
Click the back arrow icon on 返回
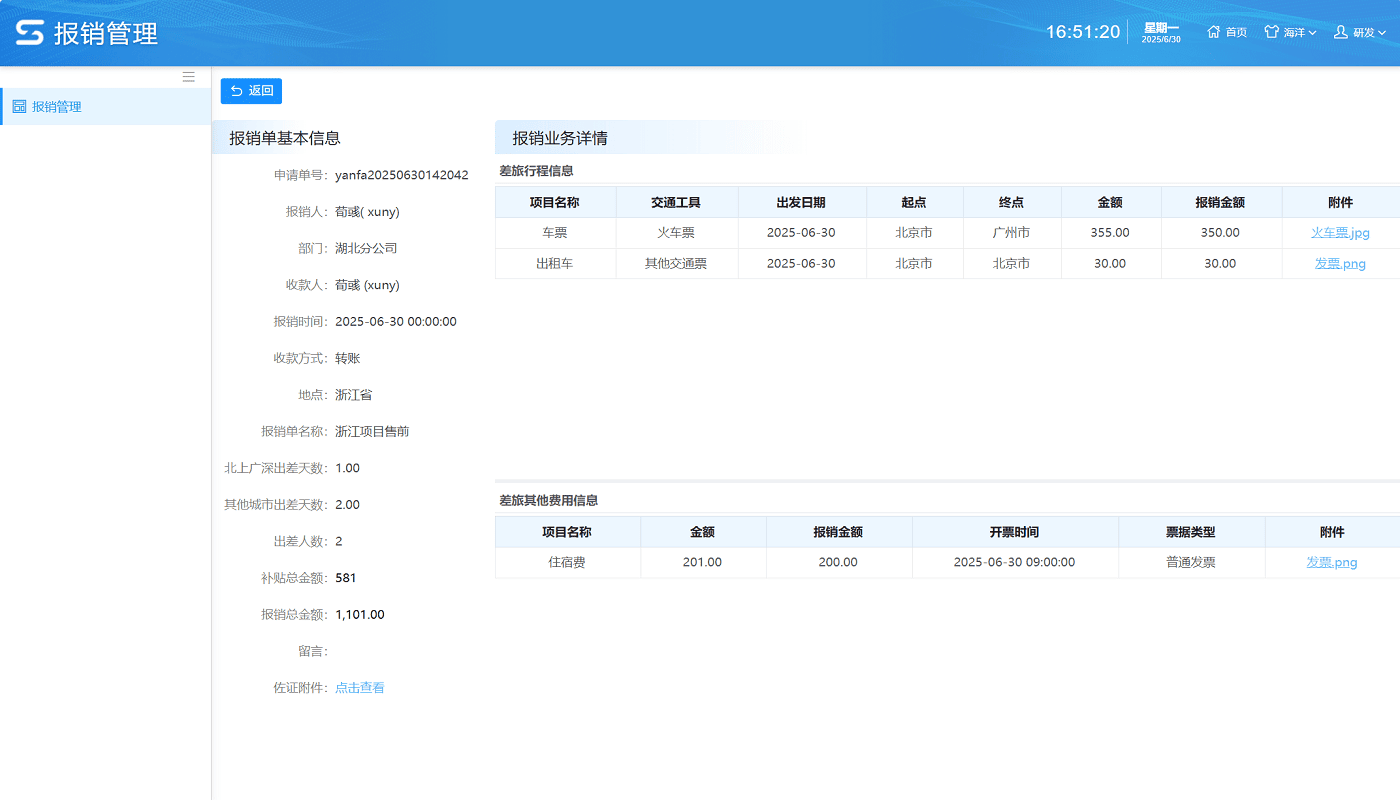tap(237, 91)
